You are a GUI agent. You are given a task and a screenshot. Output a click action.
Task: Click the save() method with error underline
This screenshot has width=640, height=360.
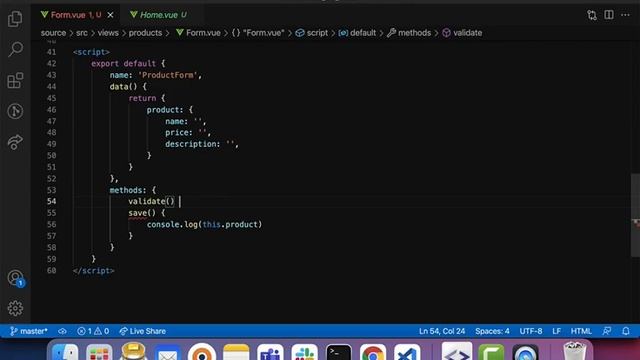[x=142, y=213]
